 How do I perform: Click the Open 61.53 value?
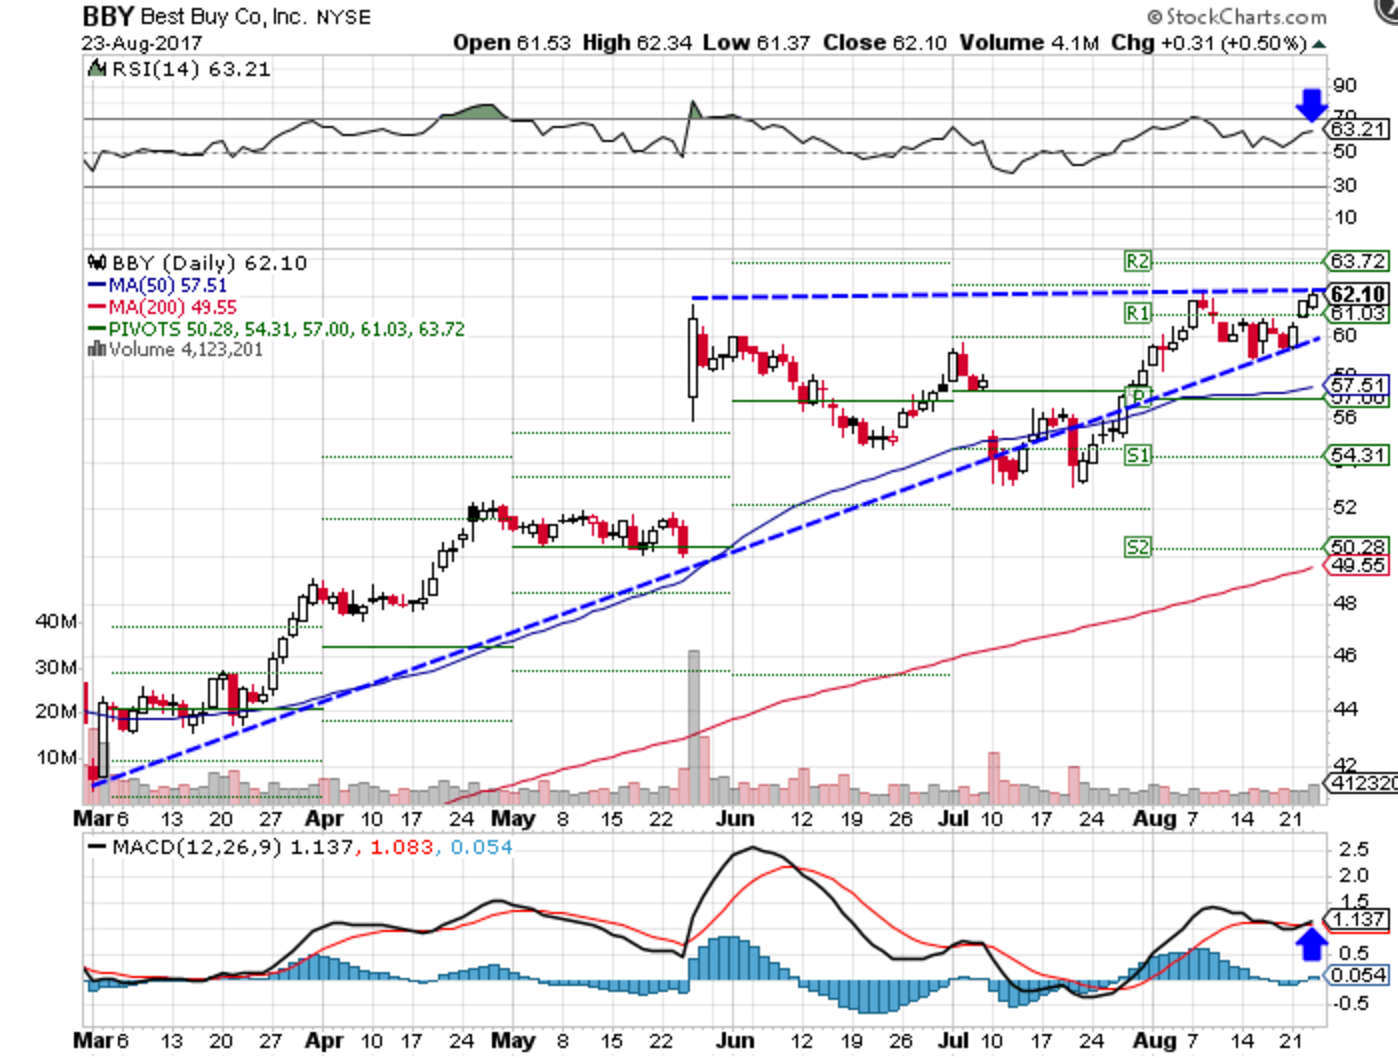512,43
